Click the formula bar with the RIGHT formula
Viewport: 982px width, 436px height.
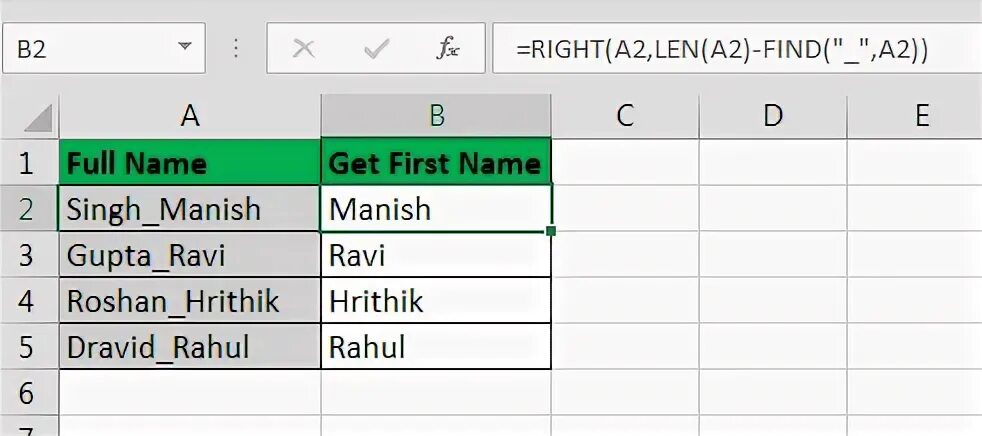[737, 48]
